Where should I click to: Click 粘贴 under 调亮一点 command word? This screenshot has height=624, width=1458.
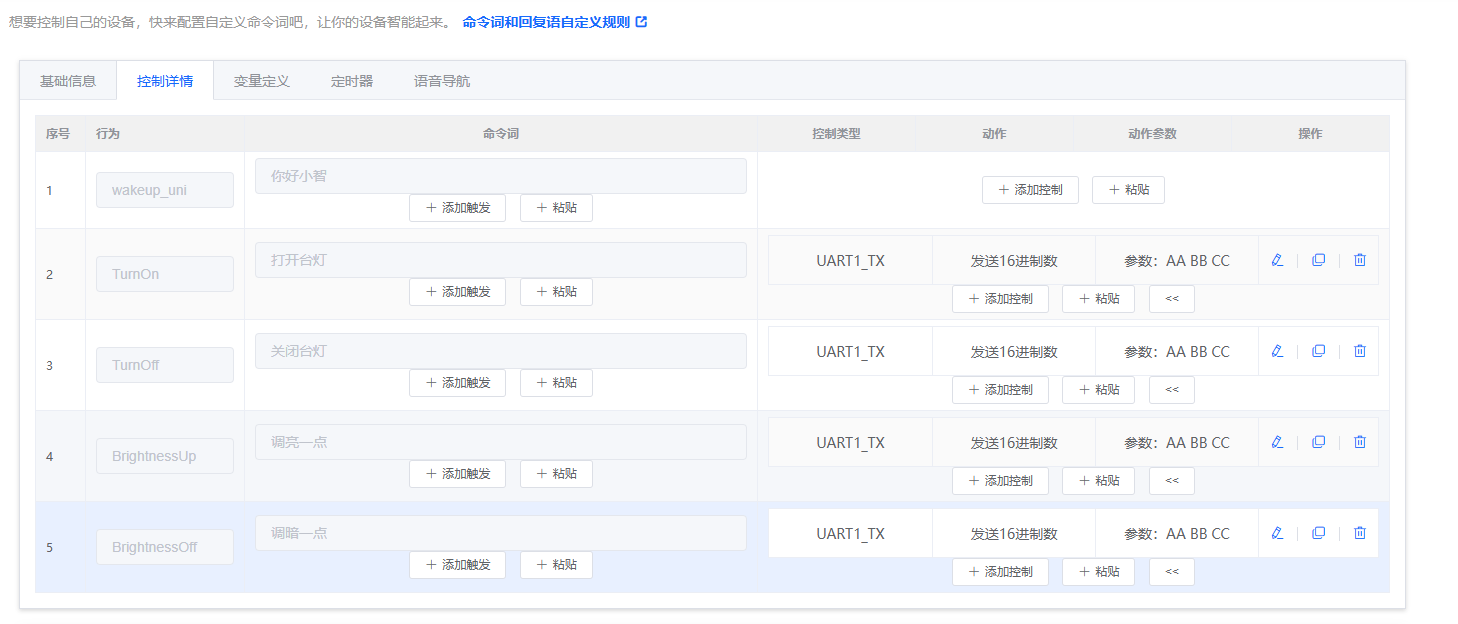pyautogui.click(x=556, y=474)
